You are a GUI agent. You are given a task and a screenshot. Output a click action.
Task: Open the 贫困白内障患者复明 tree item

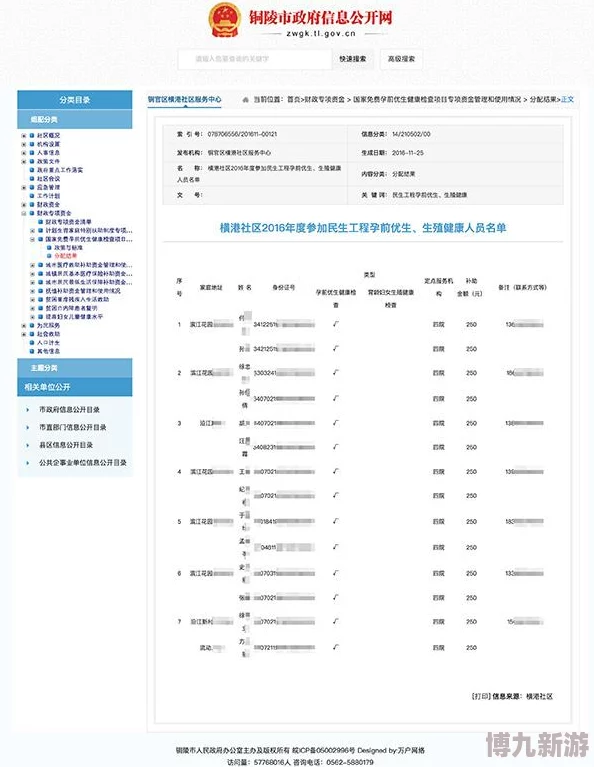pyautogui.click(x=71, y=308)
